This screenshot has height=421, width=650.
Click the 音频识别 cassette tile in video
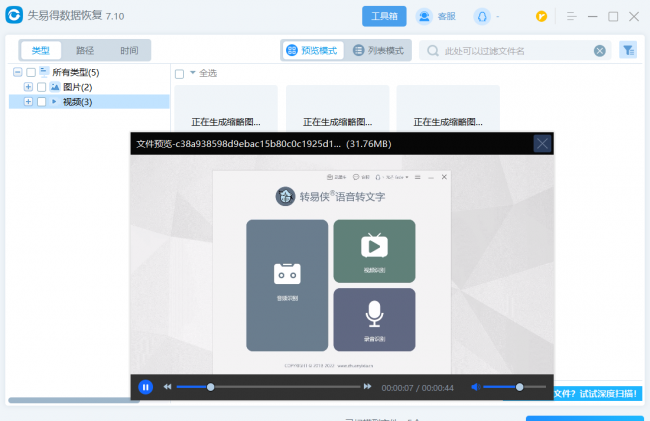(x=287, y=285)
